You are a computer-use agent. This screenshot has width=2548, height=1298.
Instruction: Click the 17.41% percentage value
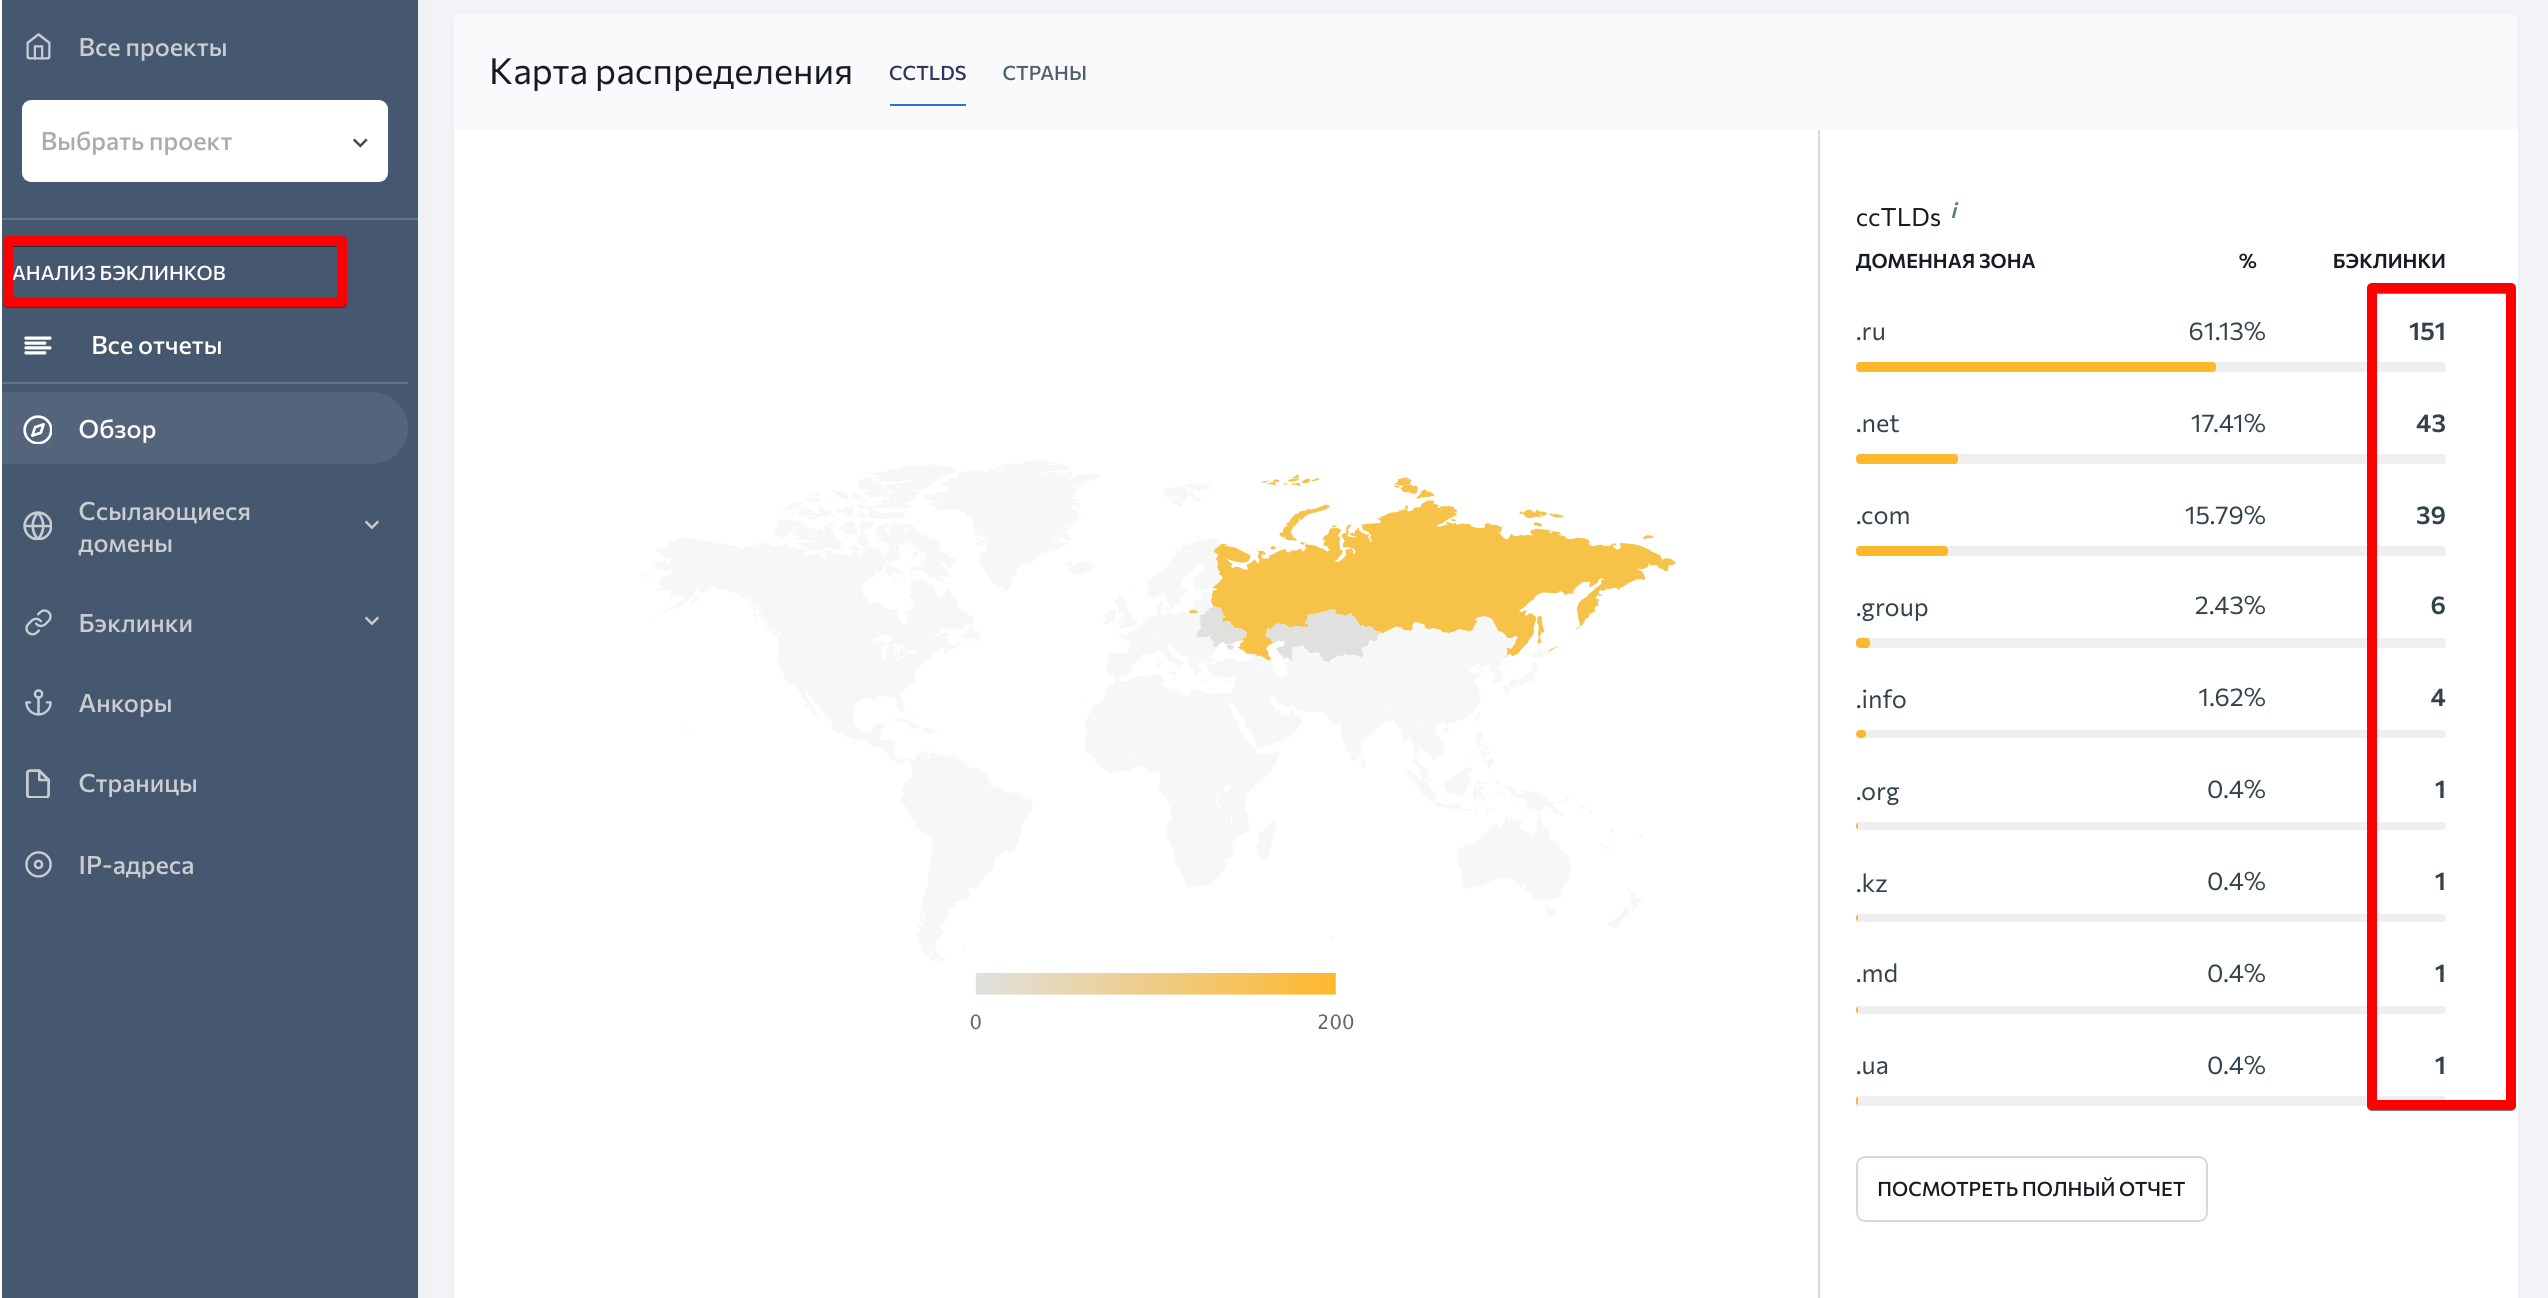[2227, 424]
